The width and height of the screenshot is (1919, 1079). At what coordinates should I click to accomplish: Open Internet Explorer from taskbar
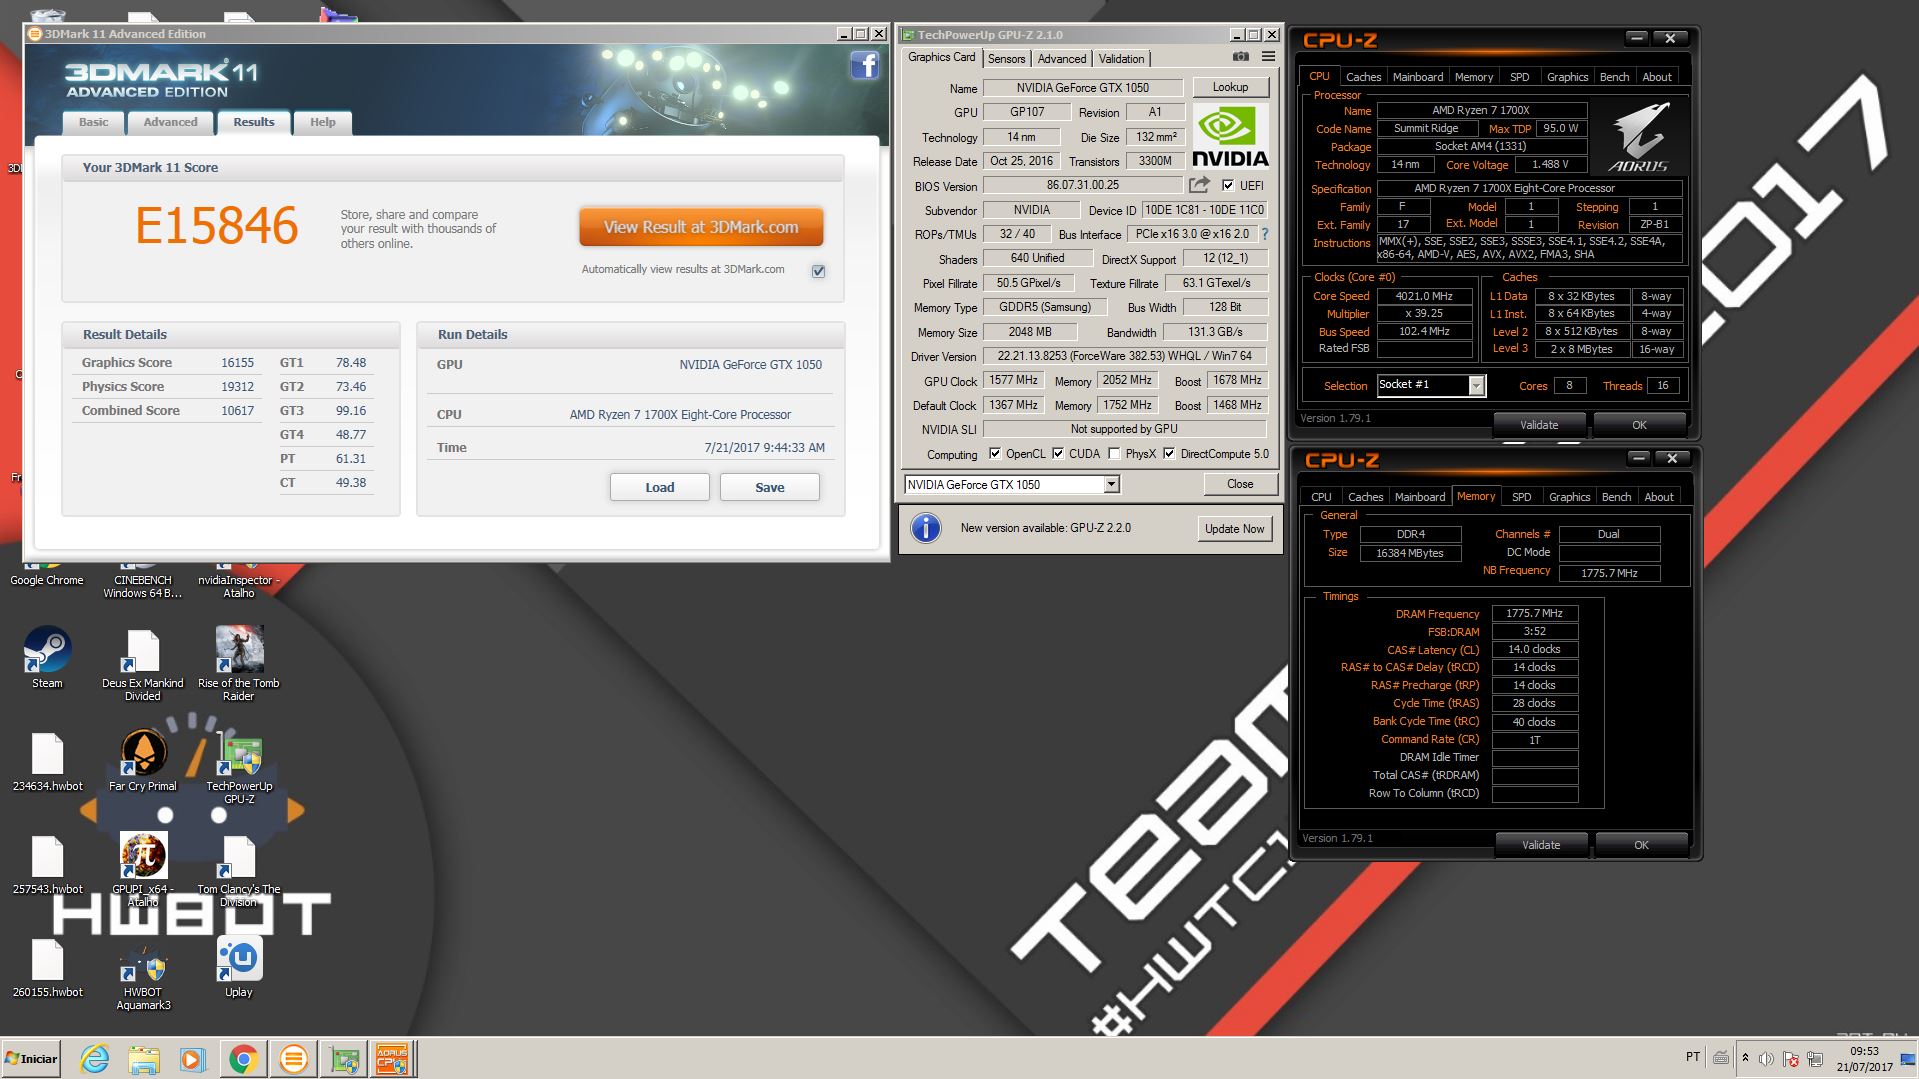point(95,1058)
